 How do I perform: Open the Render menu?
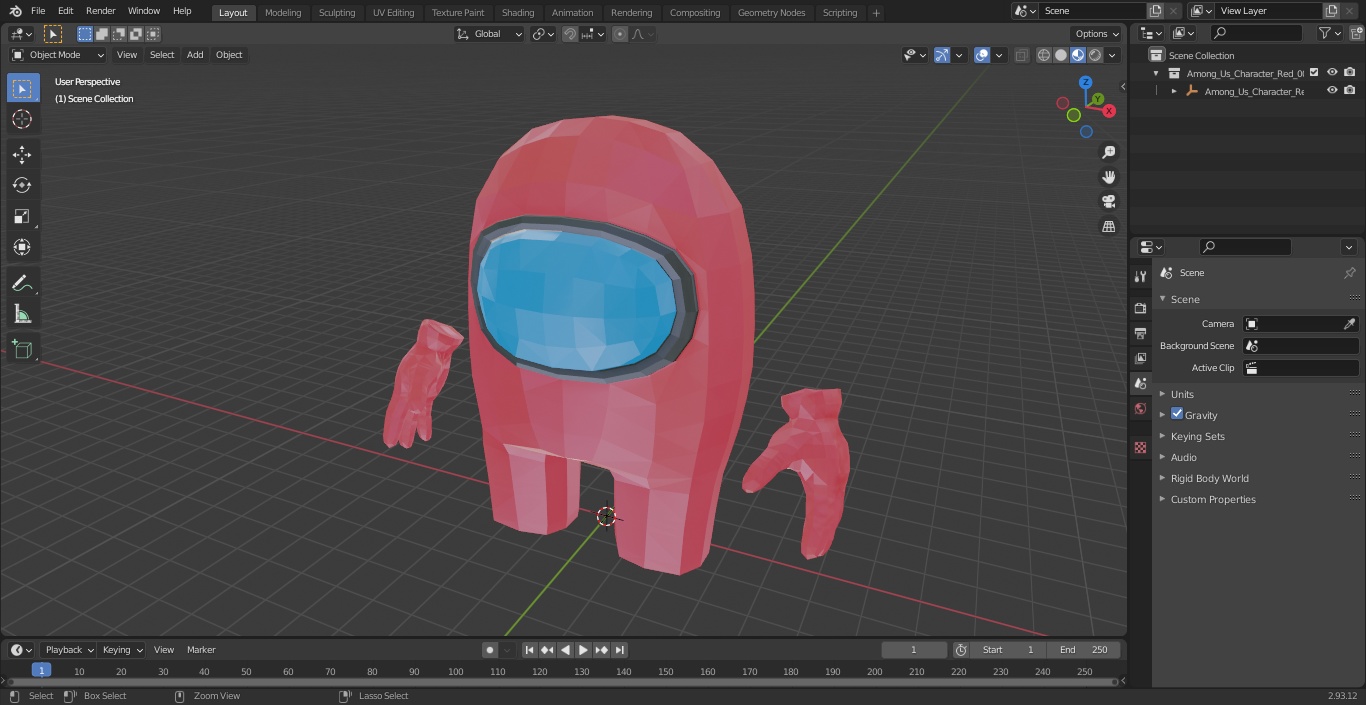point(100,11)
